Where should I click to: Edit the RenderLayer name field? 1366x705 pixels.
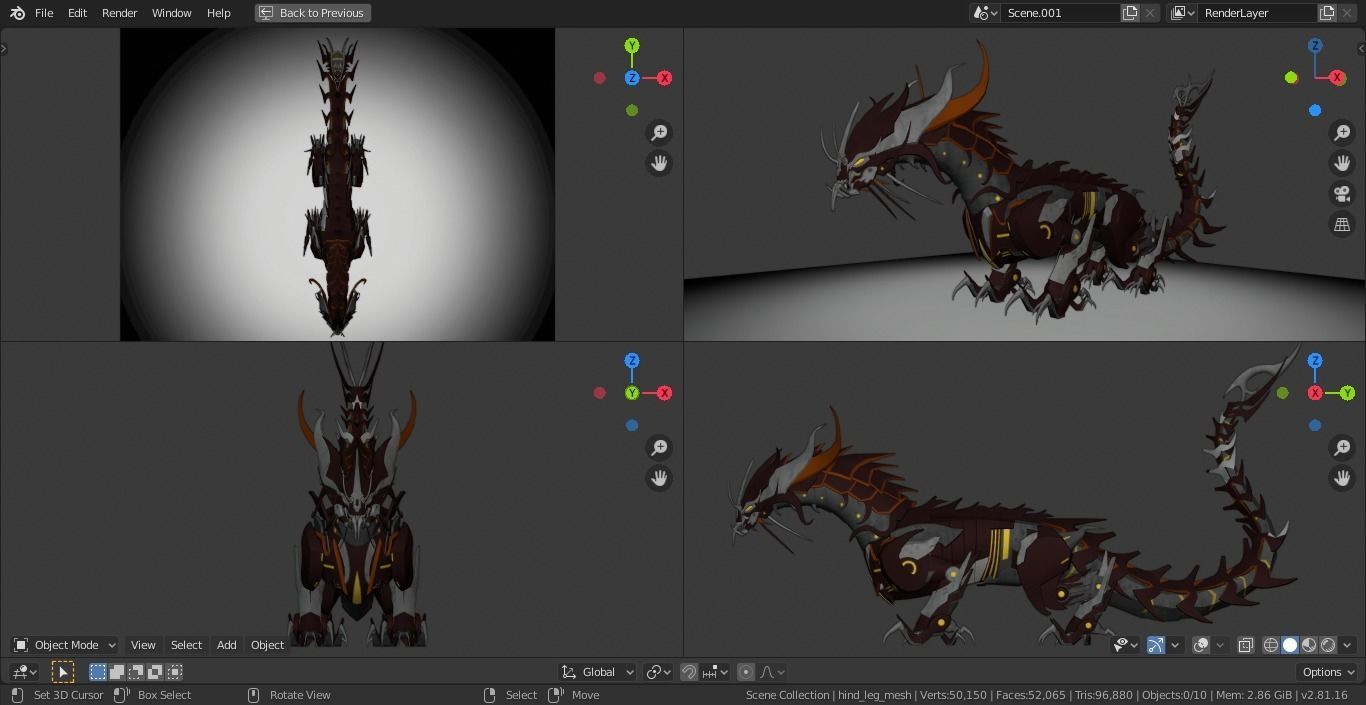coord(1257,13)
